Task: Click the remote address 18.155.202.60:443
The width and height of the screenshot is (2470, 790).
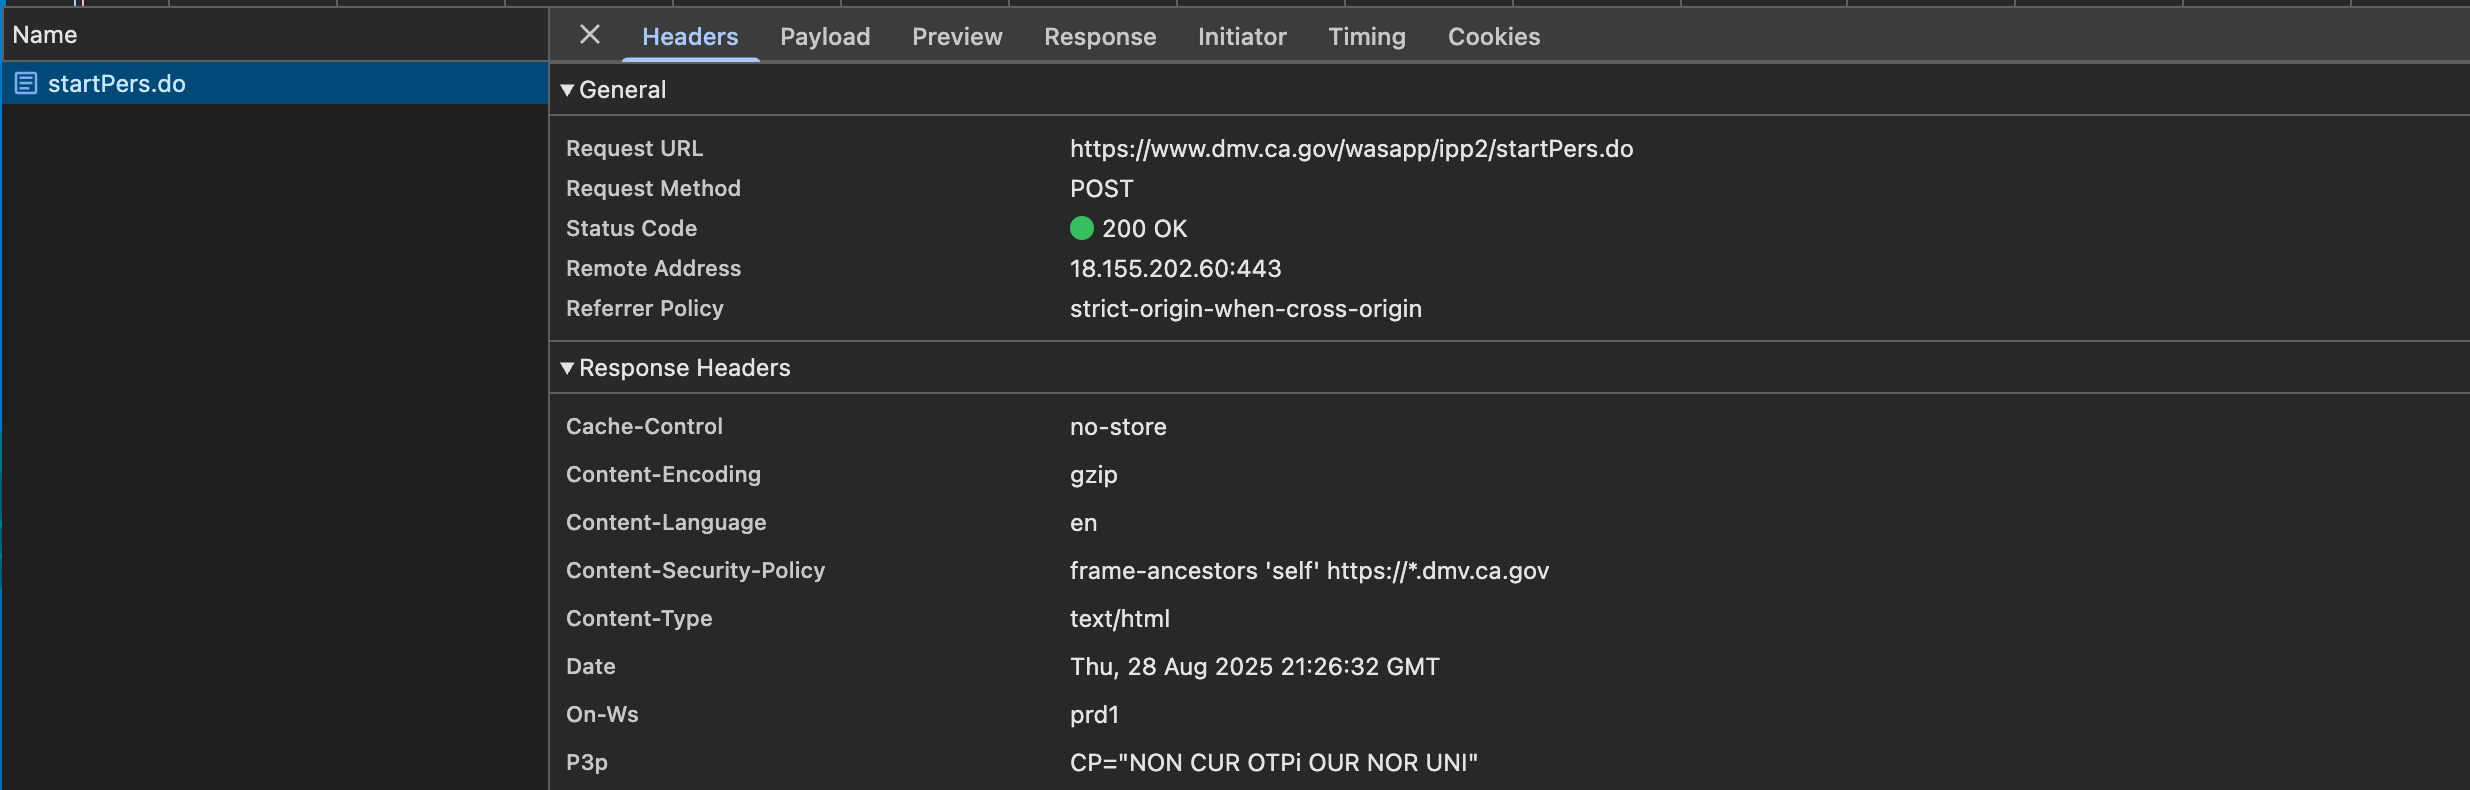Action: [x=1175, y=269]
